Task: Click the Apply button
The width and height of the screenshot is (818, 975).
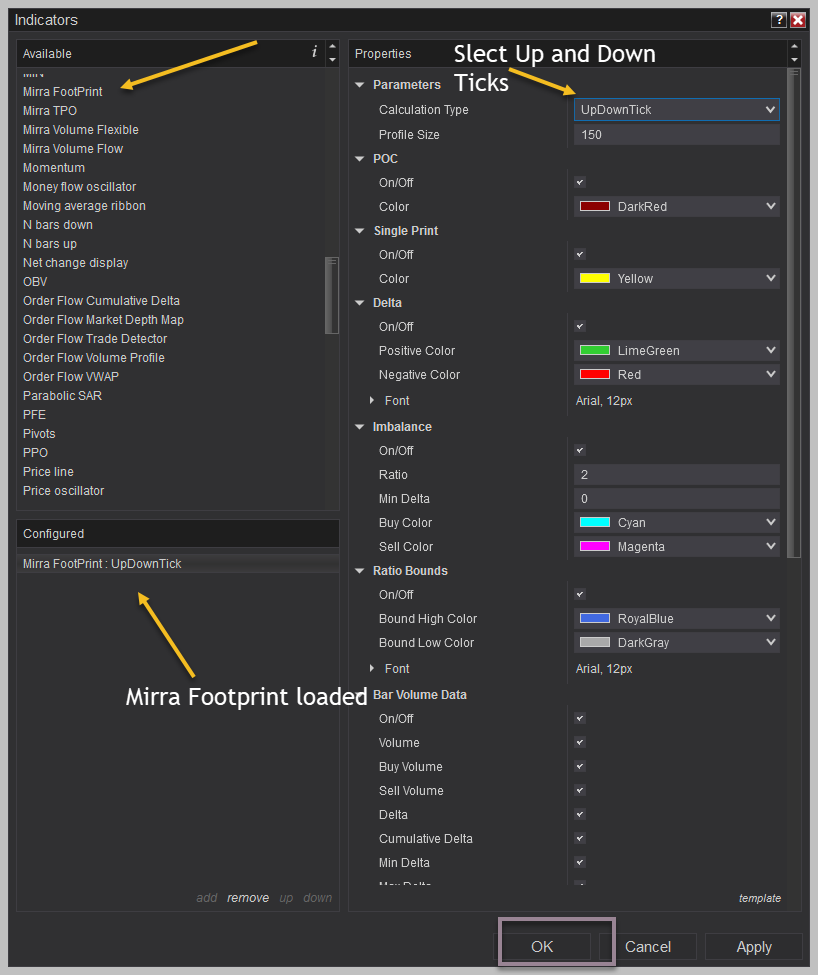Action: [x=754, y=946]
